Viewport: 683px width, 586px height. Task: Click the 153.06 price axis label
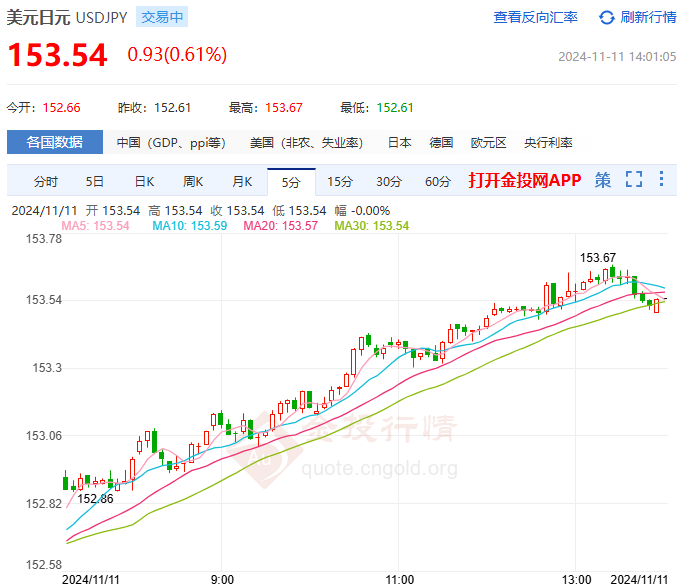pyautogui.click(x=44, y=436)
